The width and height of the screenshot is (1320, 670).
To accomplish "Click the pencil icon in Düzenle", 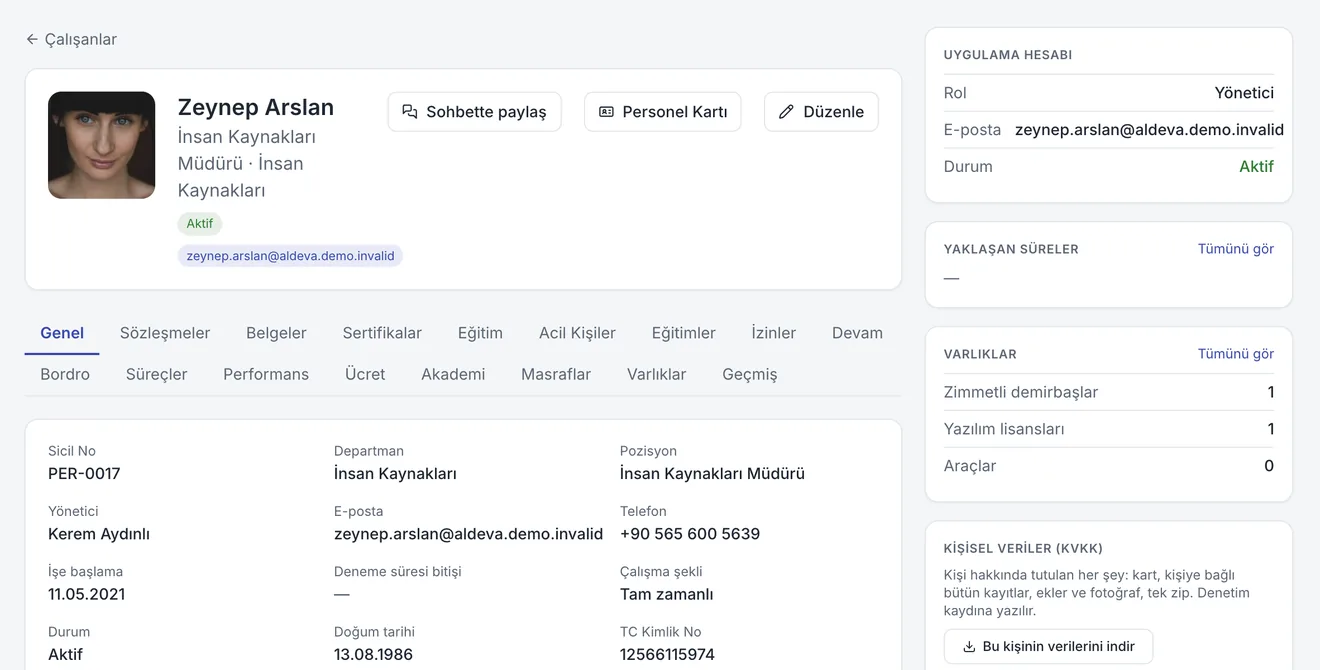I will pos(786,112).
